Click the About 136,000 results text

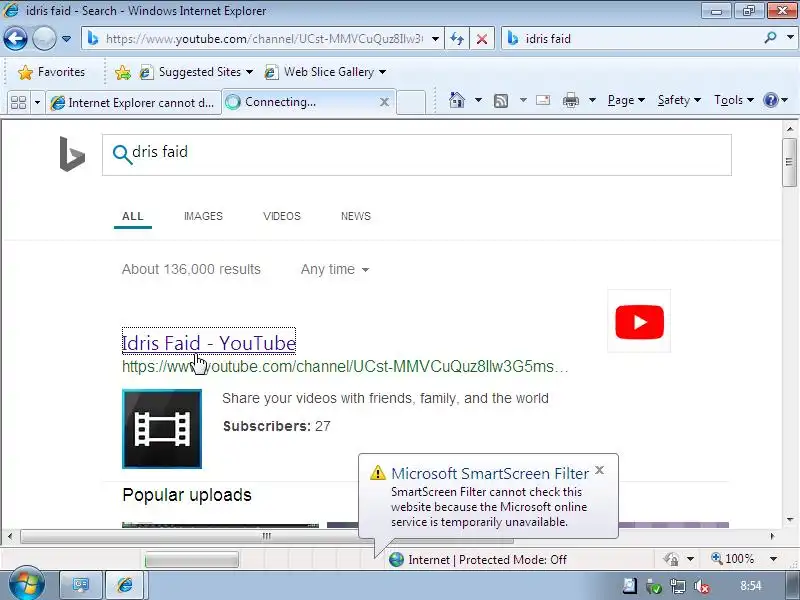click(x=191, y=269)
